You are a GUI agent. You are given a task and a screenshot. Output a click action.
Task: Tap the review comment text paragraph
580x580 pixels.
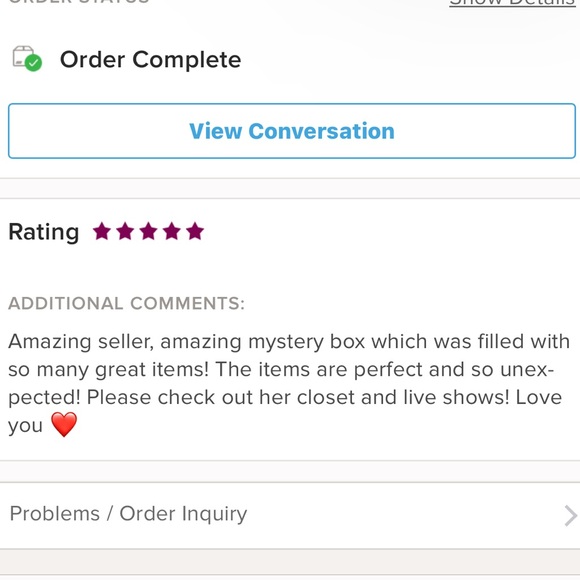point(289,384)
